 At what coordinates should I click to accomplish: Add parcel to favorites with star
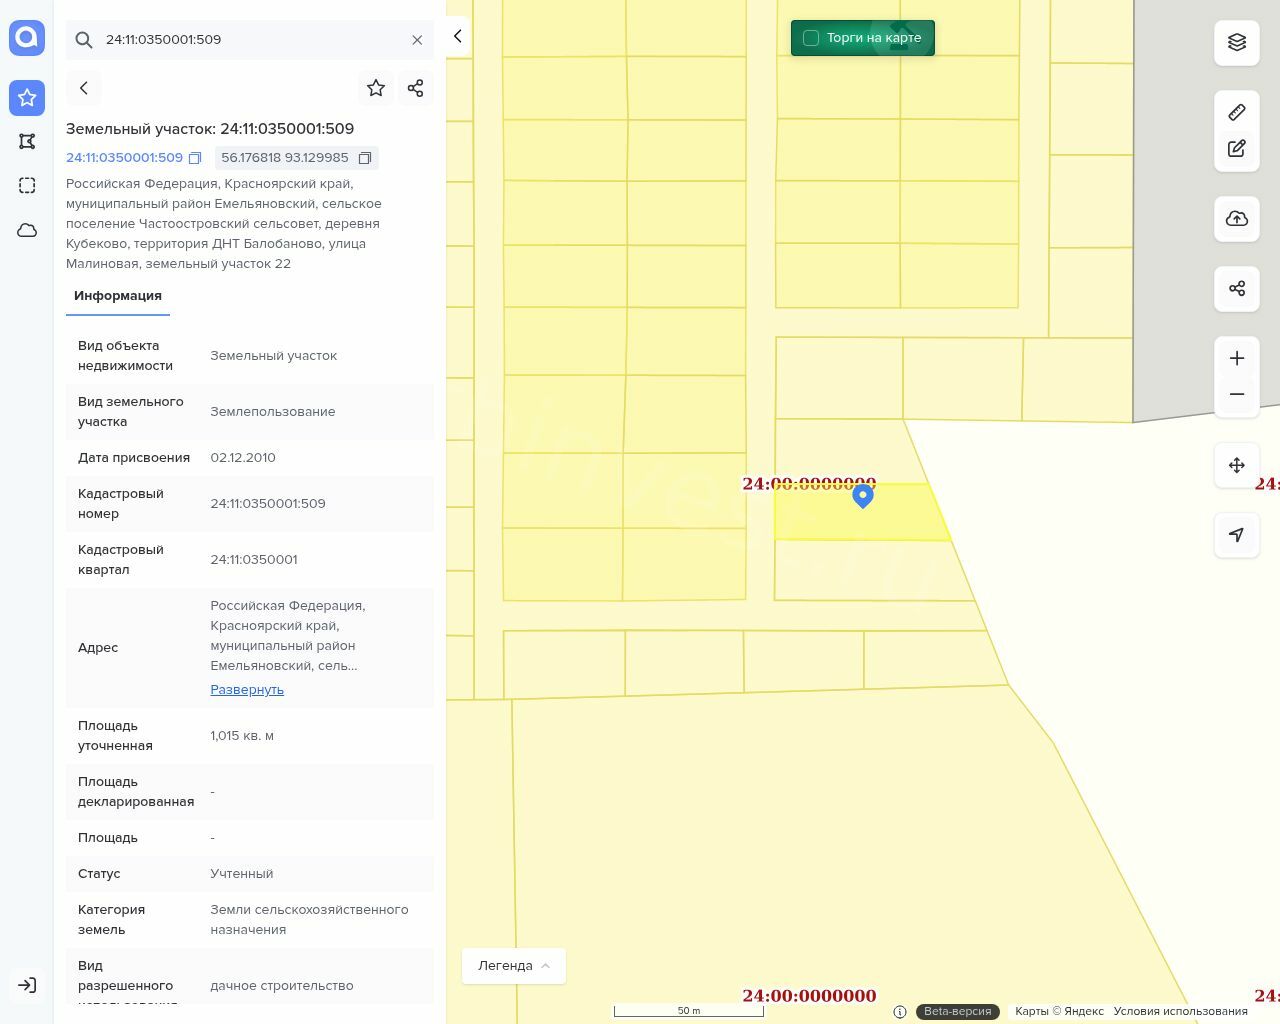click(x=376, y=88)
